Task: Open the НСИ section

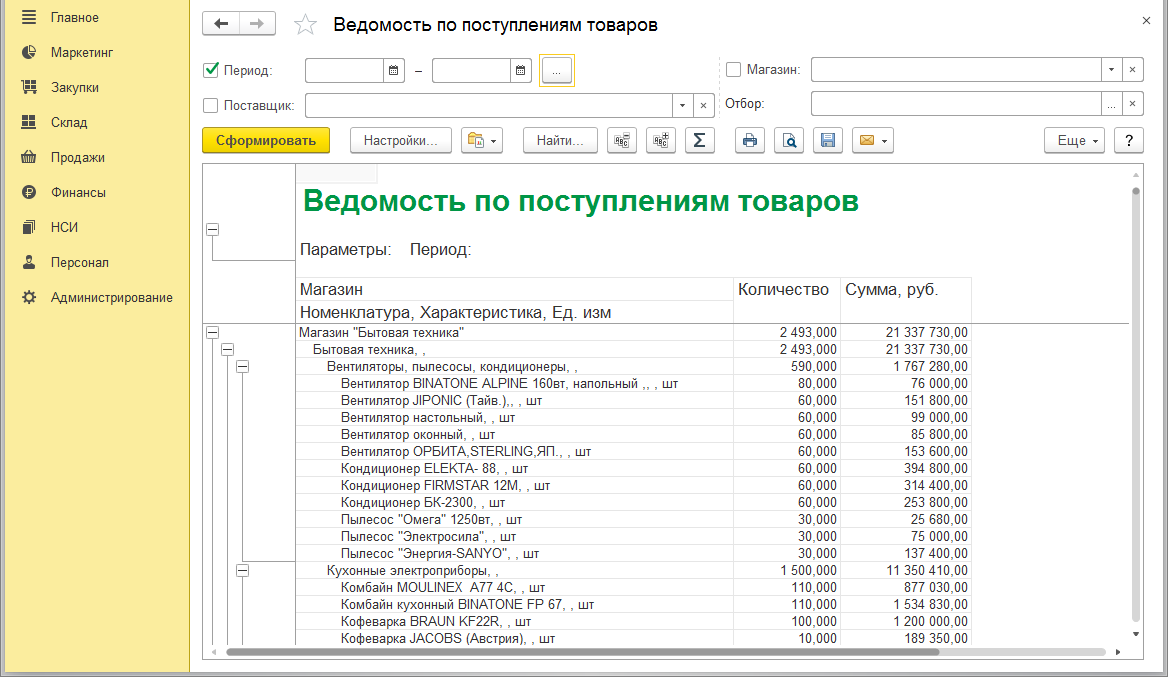Action: coord(64,227)
